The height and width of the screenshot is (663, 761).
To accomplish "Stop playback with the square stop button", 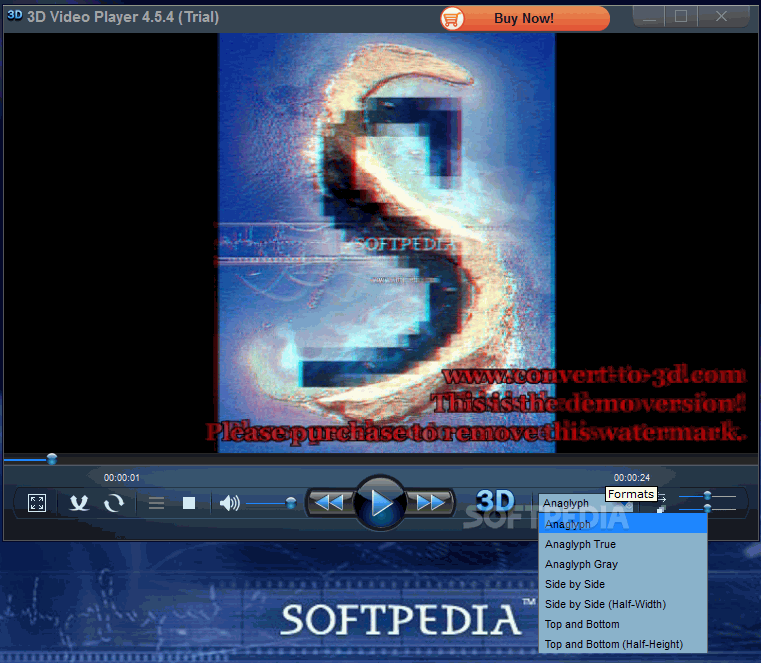I will point(189,503).
